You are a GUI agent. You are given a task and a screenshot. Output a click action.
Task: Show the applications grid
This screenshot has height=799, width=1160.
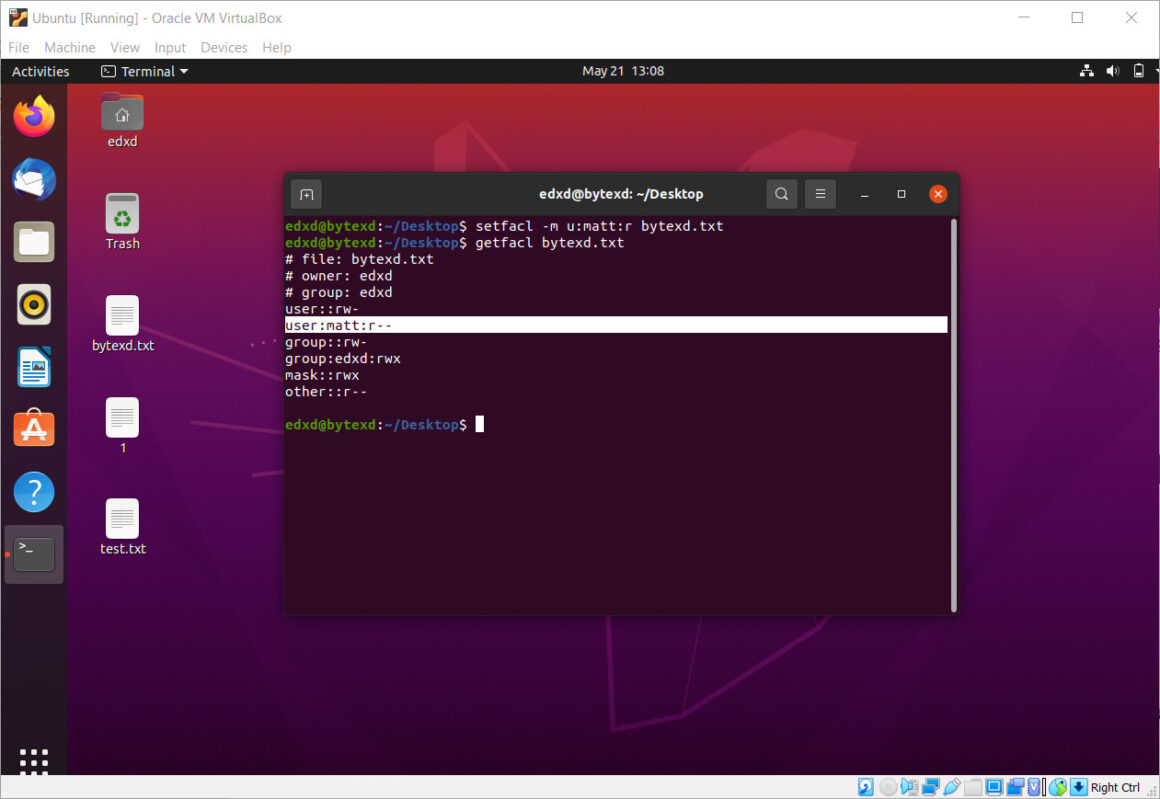[34, 761]
